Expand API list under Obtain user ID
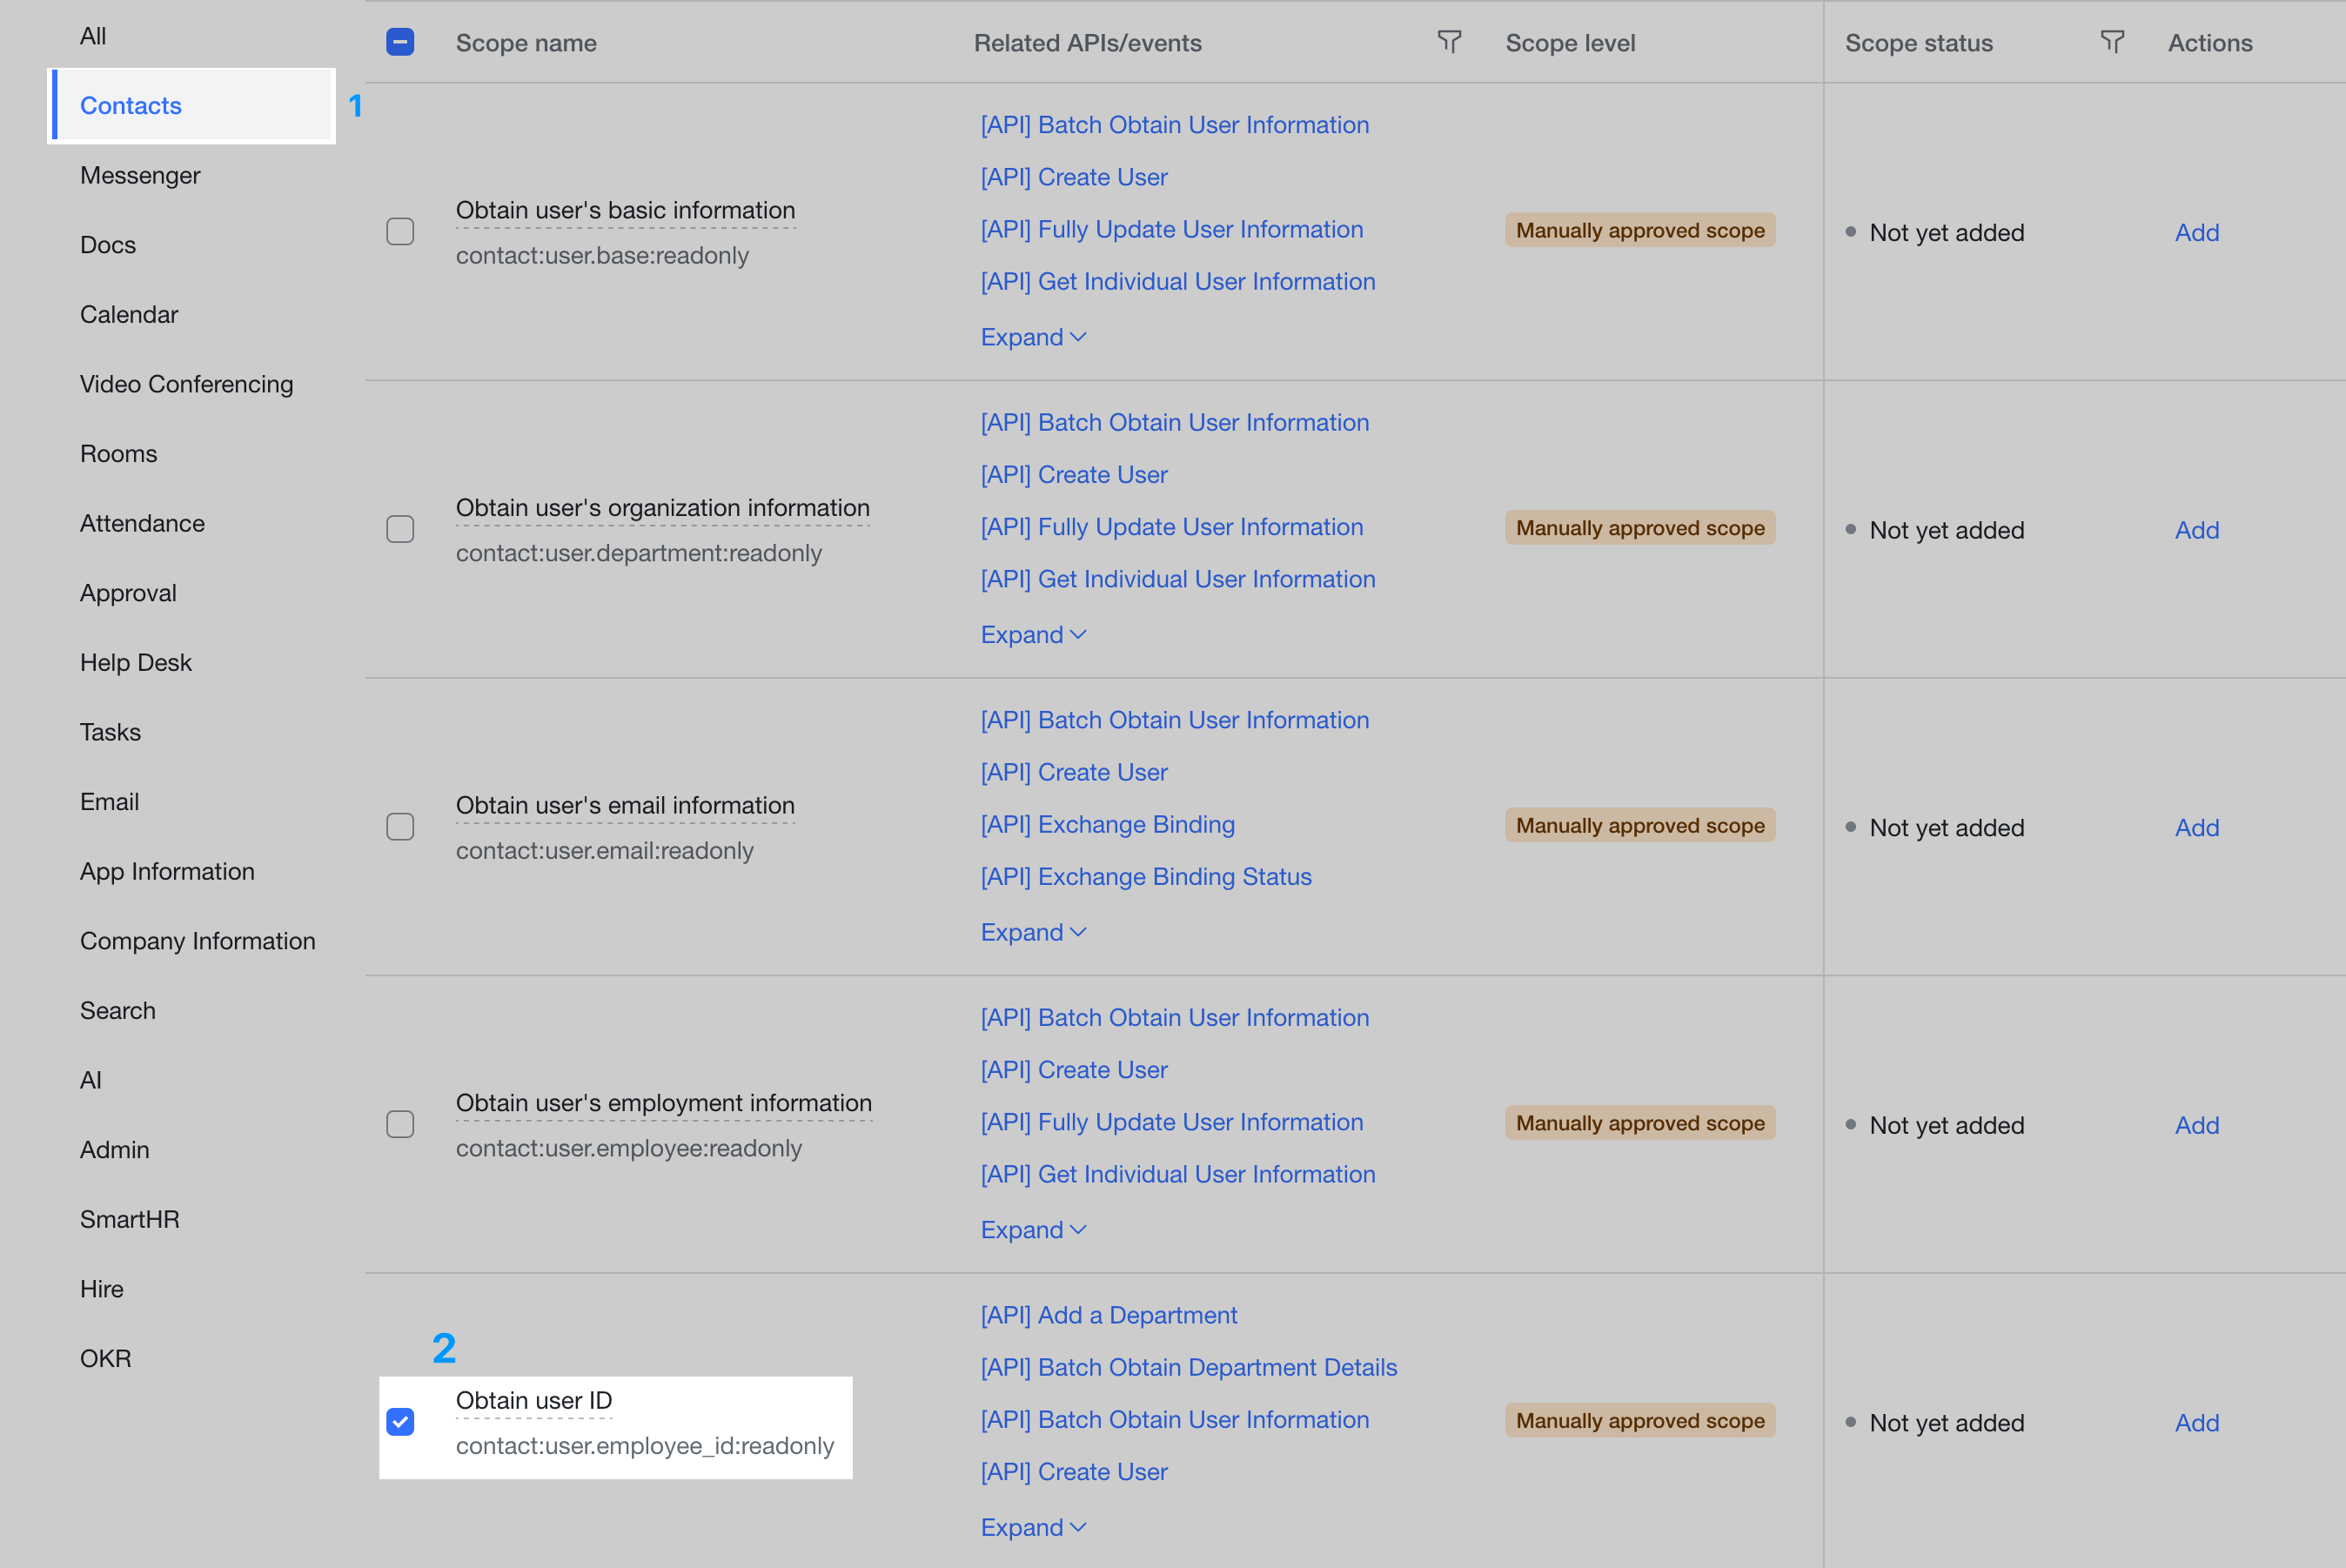This screenshot has height=1568, width=2346. click(1032, 1526)
